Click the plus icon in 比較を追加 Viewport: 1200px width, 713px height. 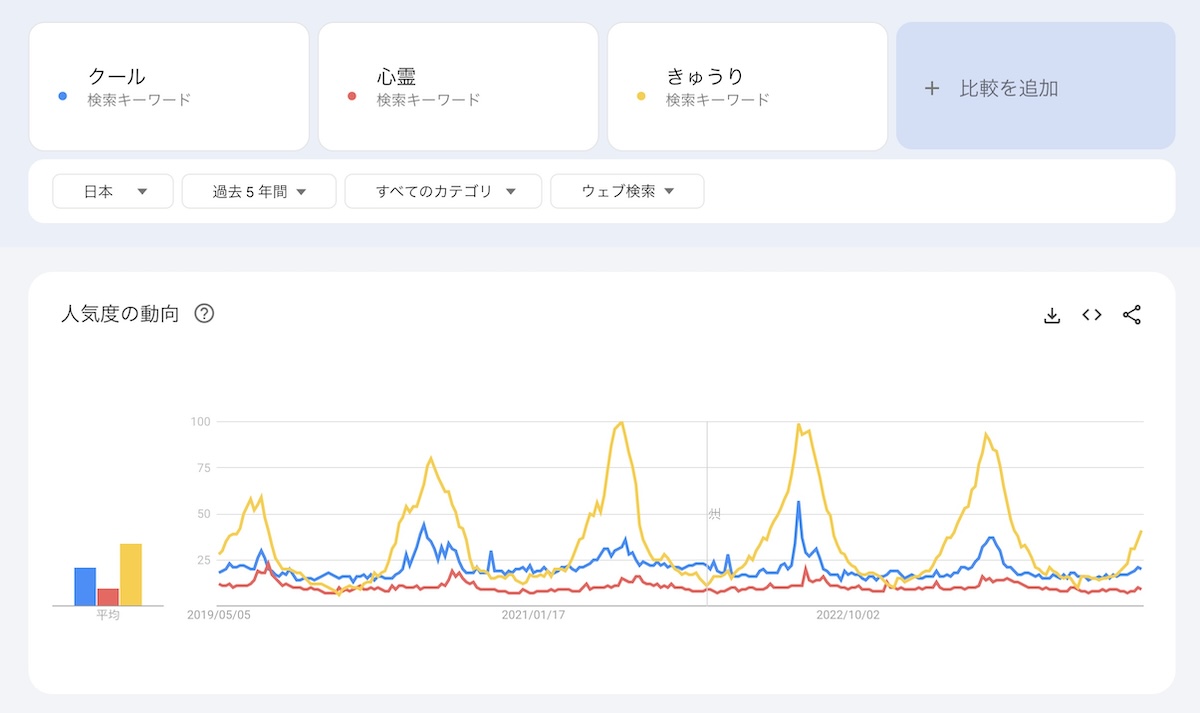[932, 88]
